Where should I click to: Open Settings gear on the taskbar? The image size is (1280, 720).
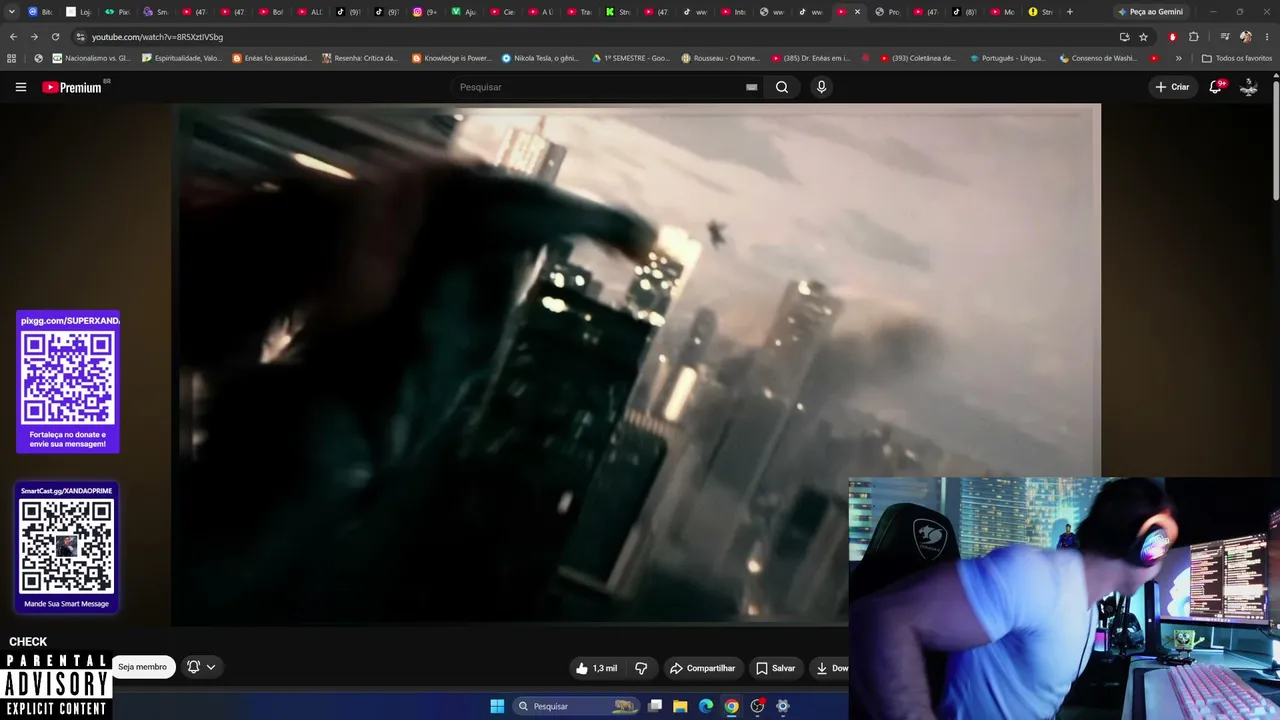coord(783,706)
